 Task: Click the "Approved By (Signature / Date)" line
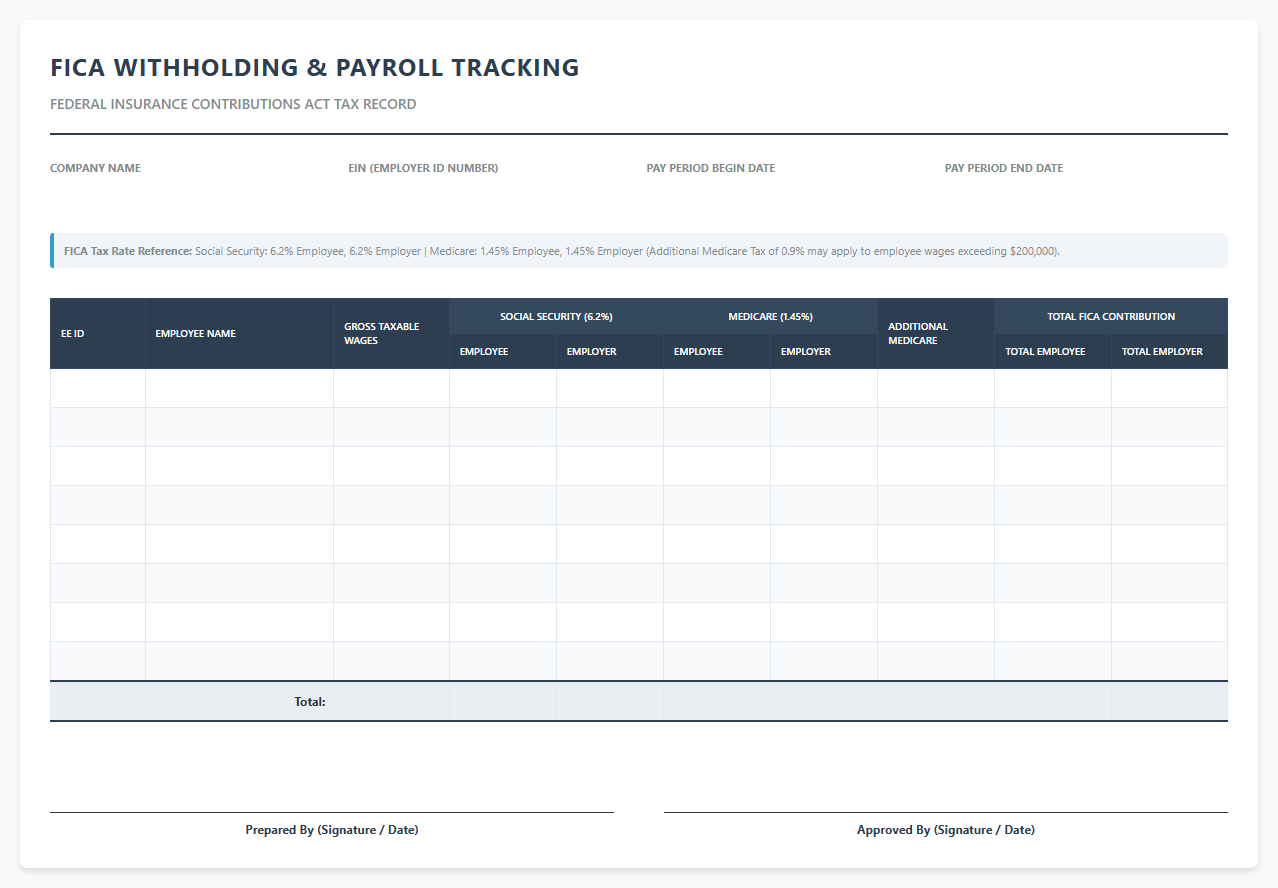click(946, 826)
